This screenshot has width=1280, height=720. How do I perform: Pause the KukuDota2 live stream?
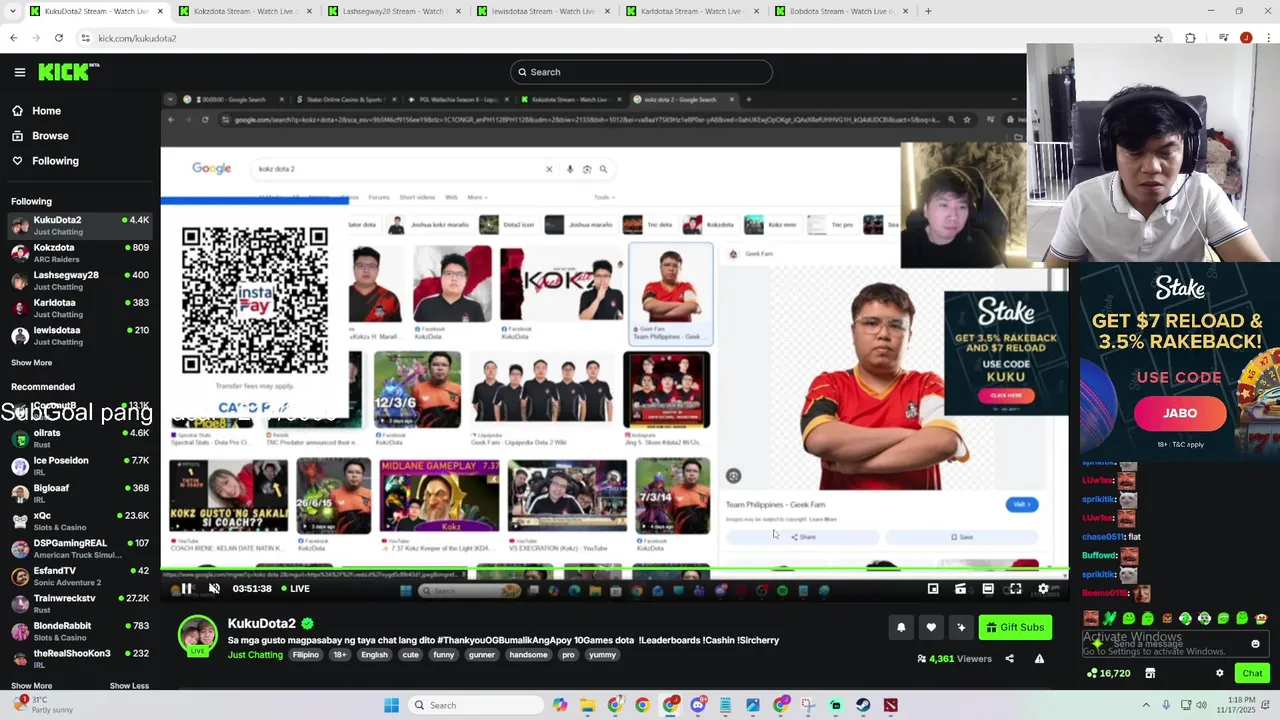point(186,588)
